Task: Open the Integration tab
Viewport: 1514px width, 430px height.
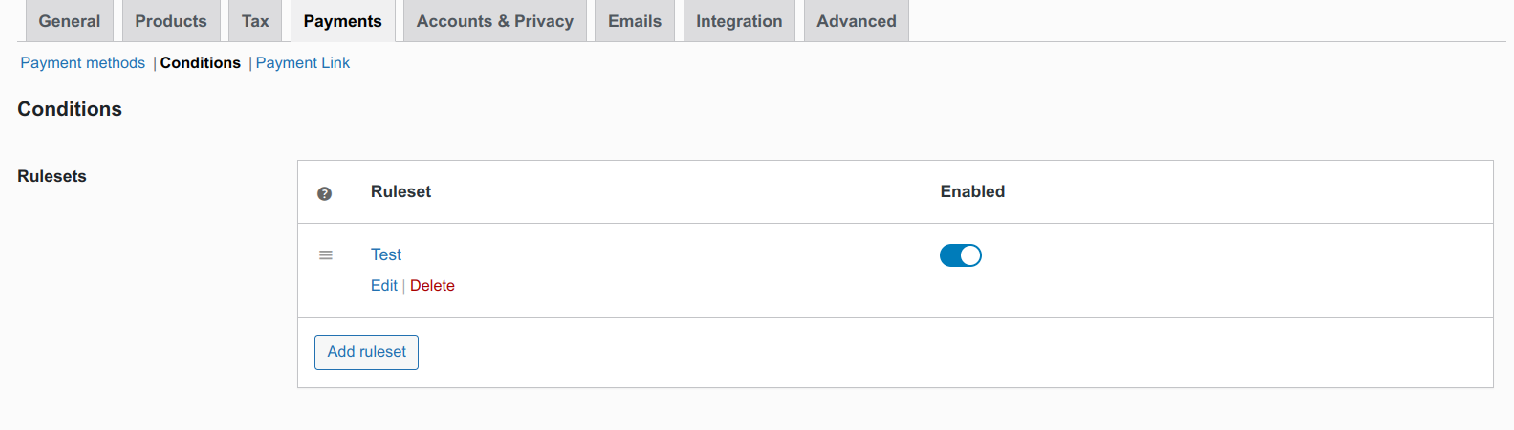Action: [739, 21]
